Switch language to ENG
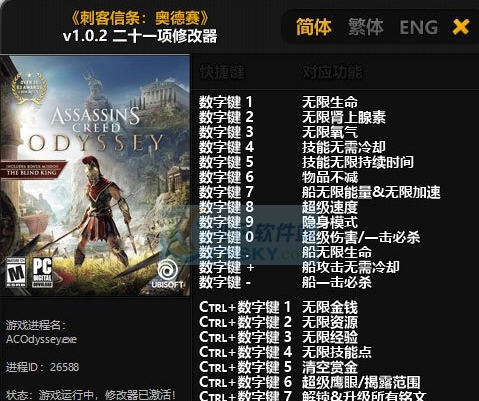 pyautogui.click(x=419, y=27)
